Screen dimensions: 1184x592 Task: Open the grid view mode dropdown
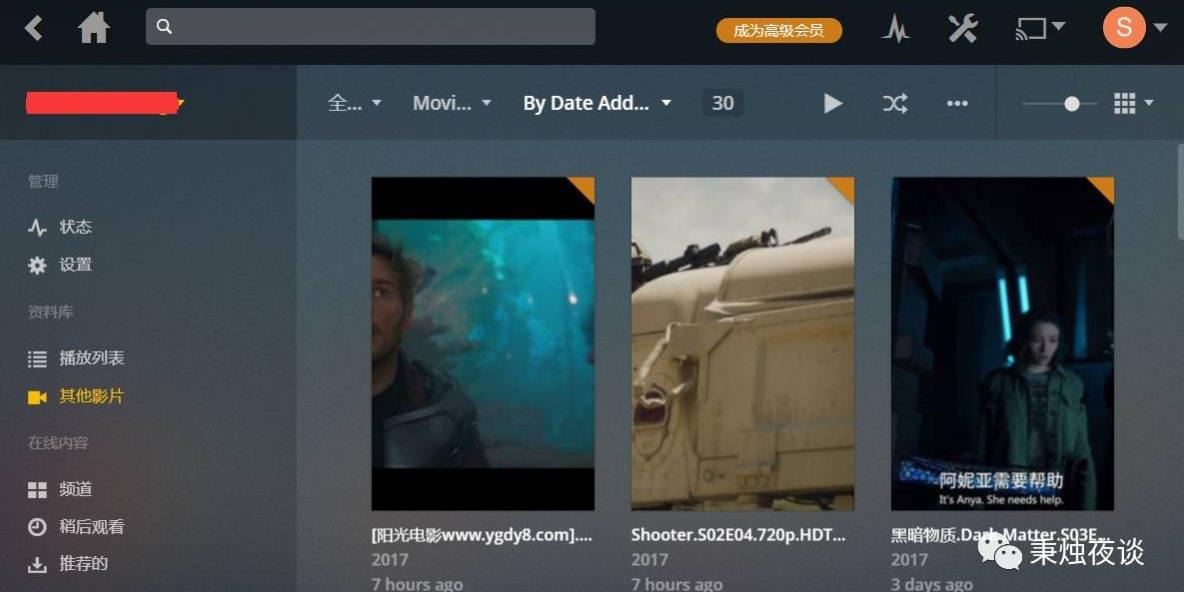click(1133, 103)
